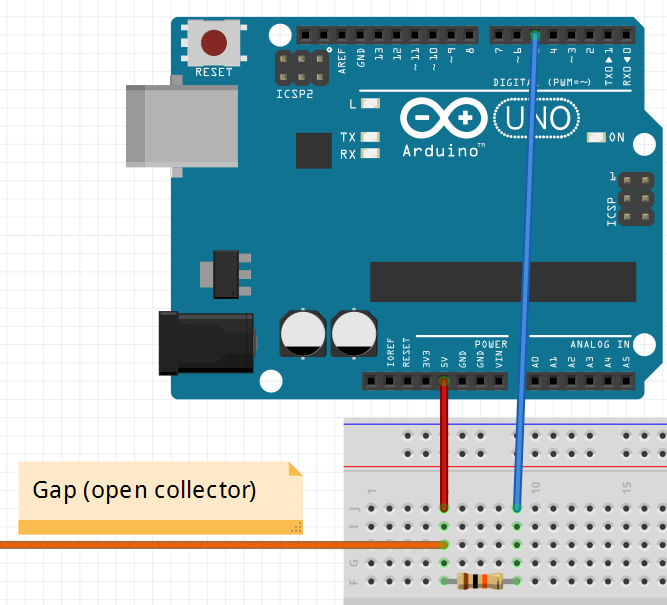Select the capacitor nearest the IOREF pin
The image size is (667, 605).
click(x=354, y=334)
